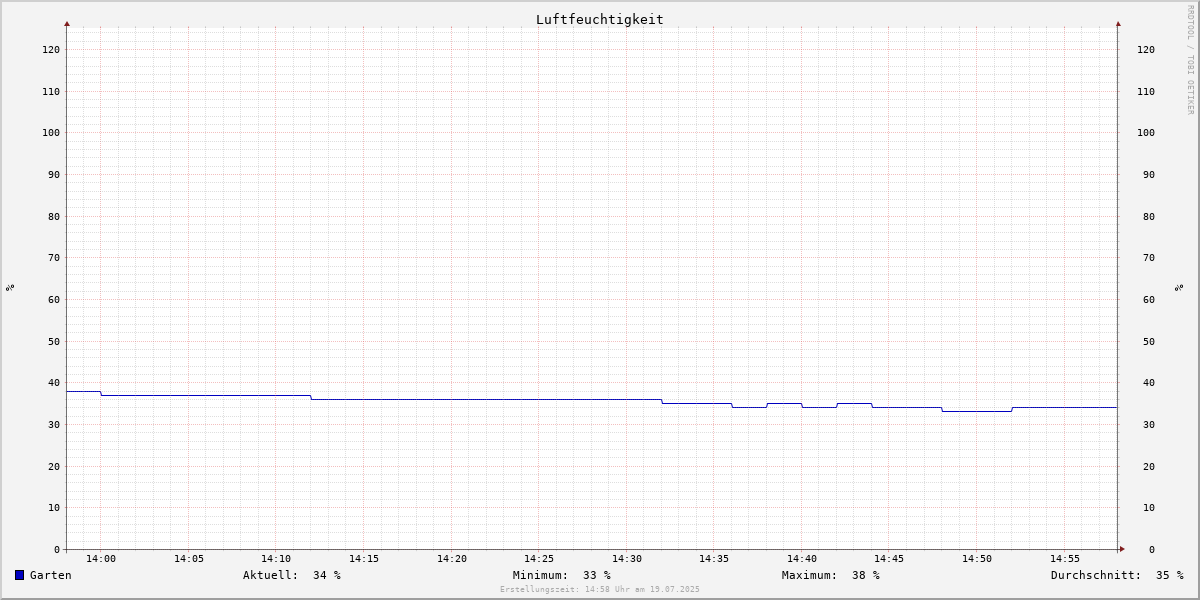Click the Erstellungszeit timestamp footer text
Viewport: 1200px width, 600px height.
600,590
